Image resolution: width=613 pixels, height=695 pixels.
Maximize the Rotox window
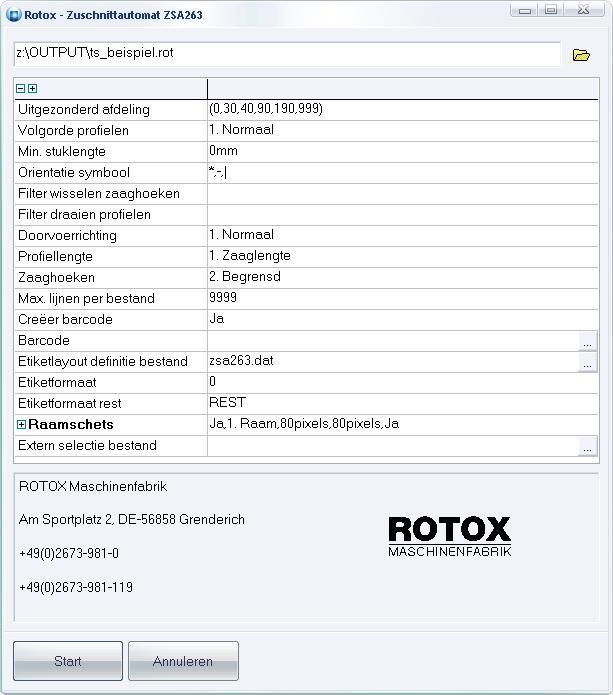click(x=551, y=10)
